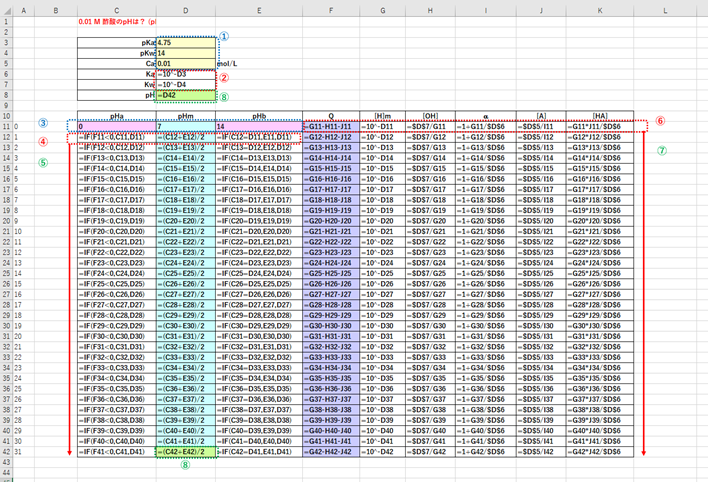Click the cell =10^-D42
Viewport: 708px width, 482px height.
(382, 452)
